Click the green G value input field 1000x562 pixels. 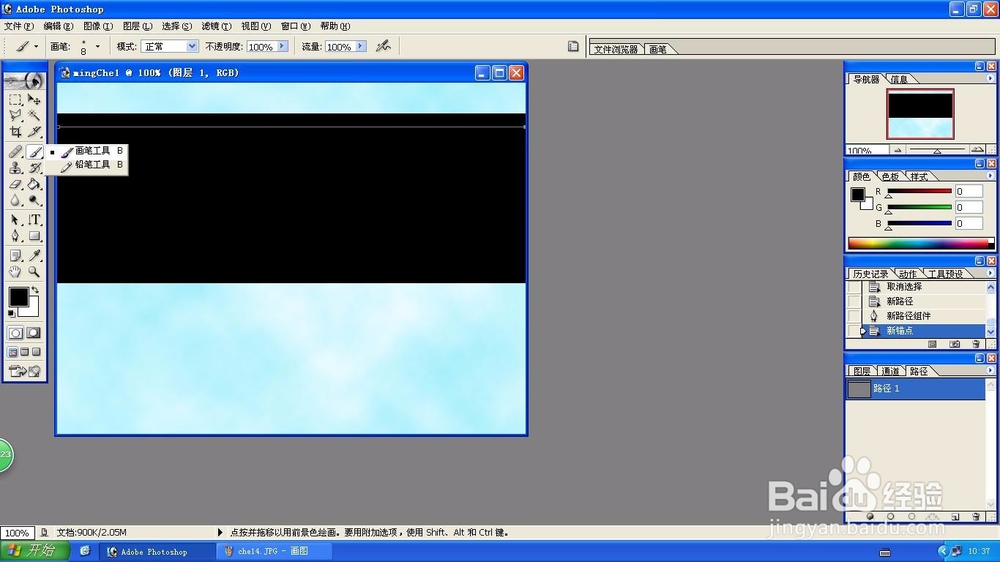[968, 207]
